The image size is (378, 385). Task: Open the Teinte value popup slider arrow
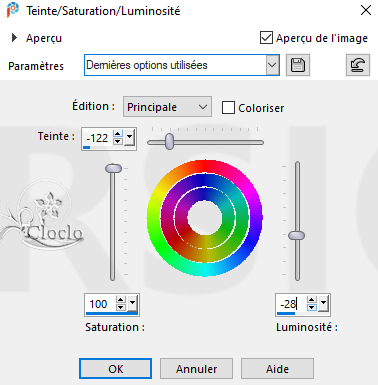[129, 137]
